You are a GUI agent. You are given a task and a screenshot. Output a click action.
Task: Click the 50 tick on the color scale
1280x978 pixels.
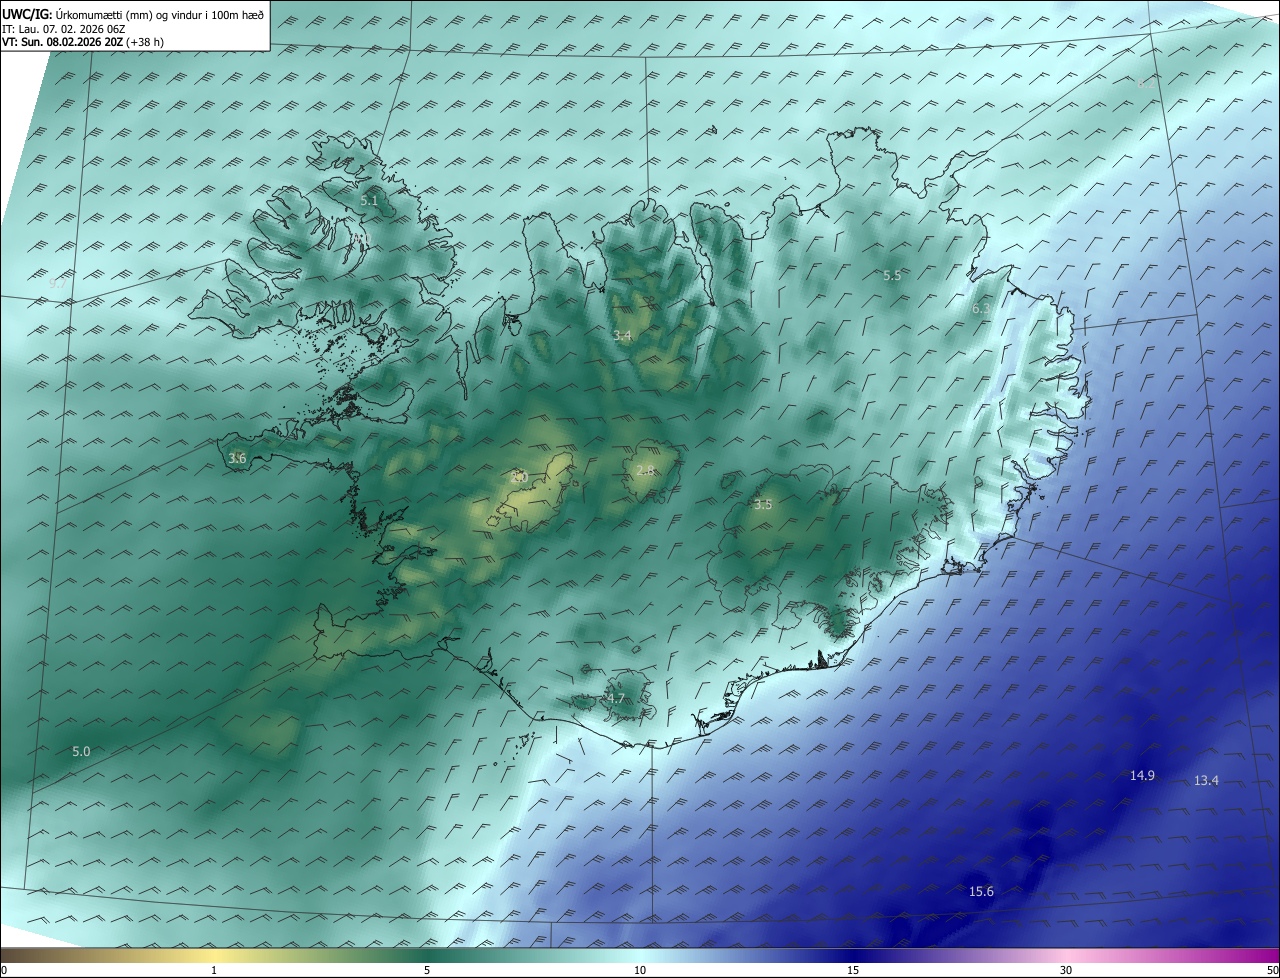pos(1272,970)
